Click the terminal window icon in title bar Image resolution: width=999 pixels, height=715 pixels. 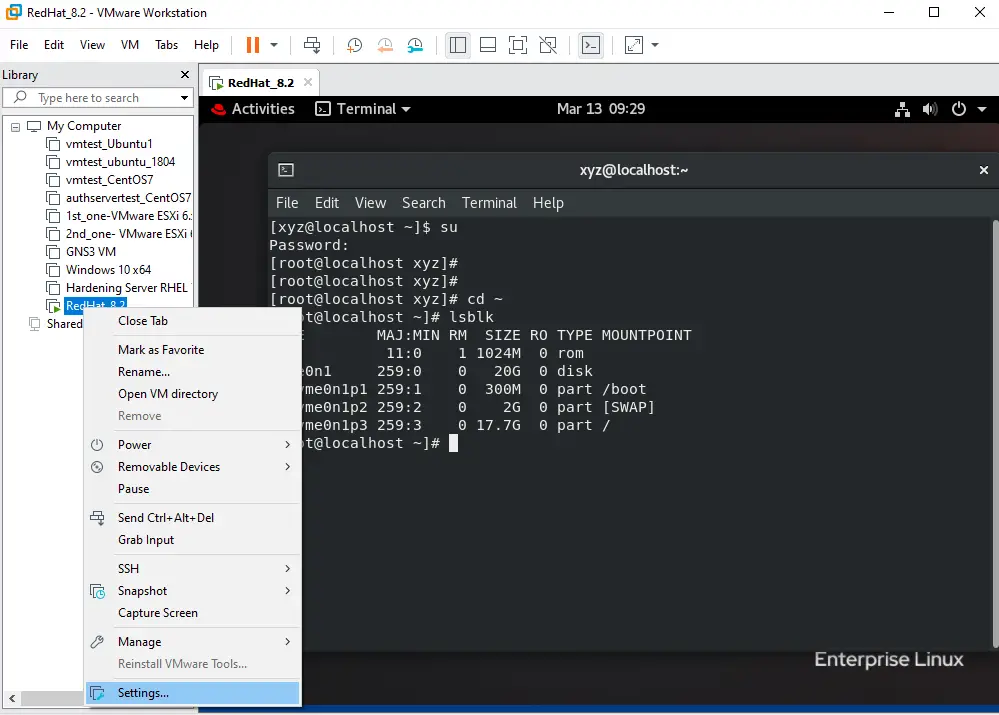click(286, 170)
